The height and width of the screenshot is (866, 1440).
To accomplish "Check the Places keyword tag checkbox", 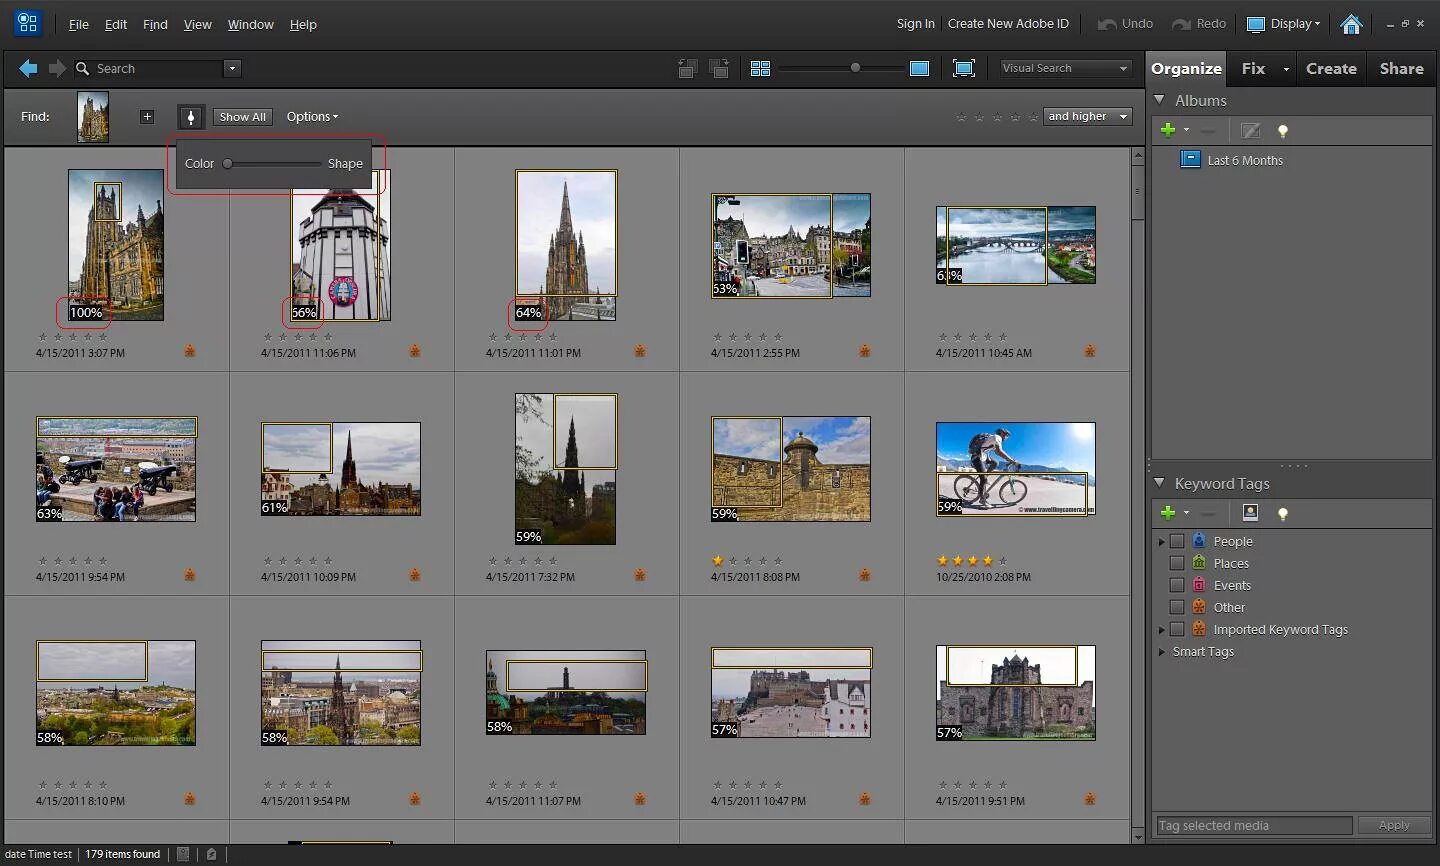I will 1177,563.
